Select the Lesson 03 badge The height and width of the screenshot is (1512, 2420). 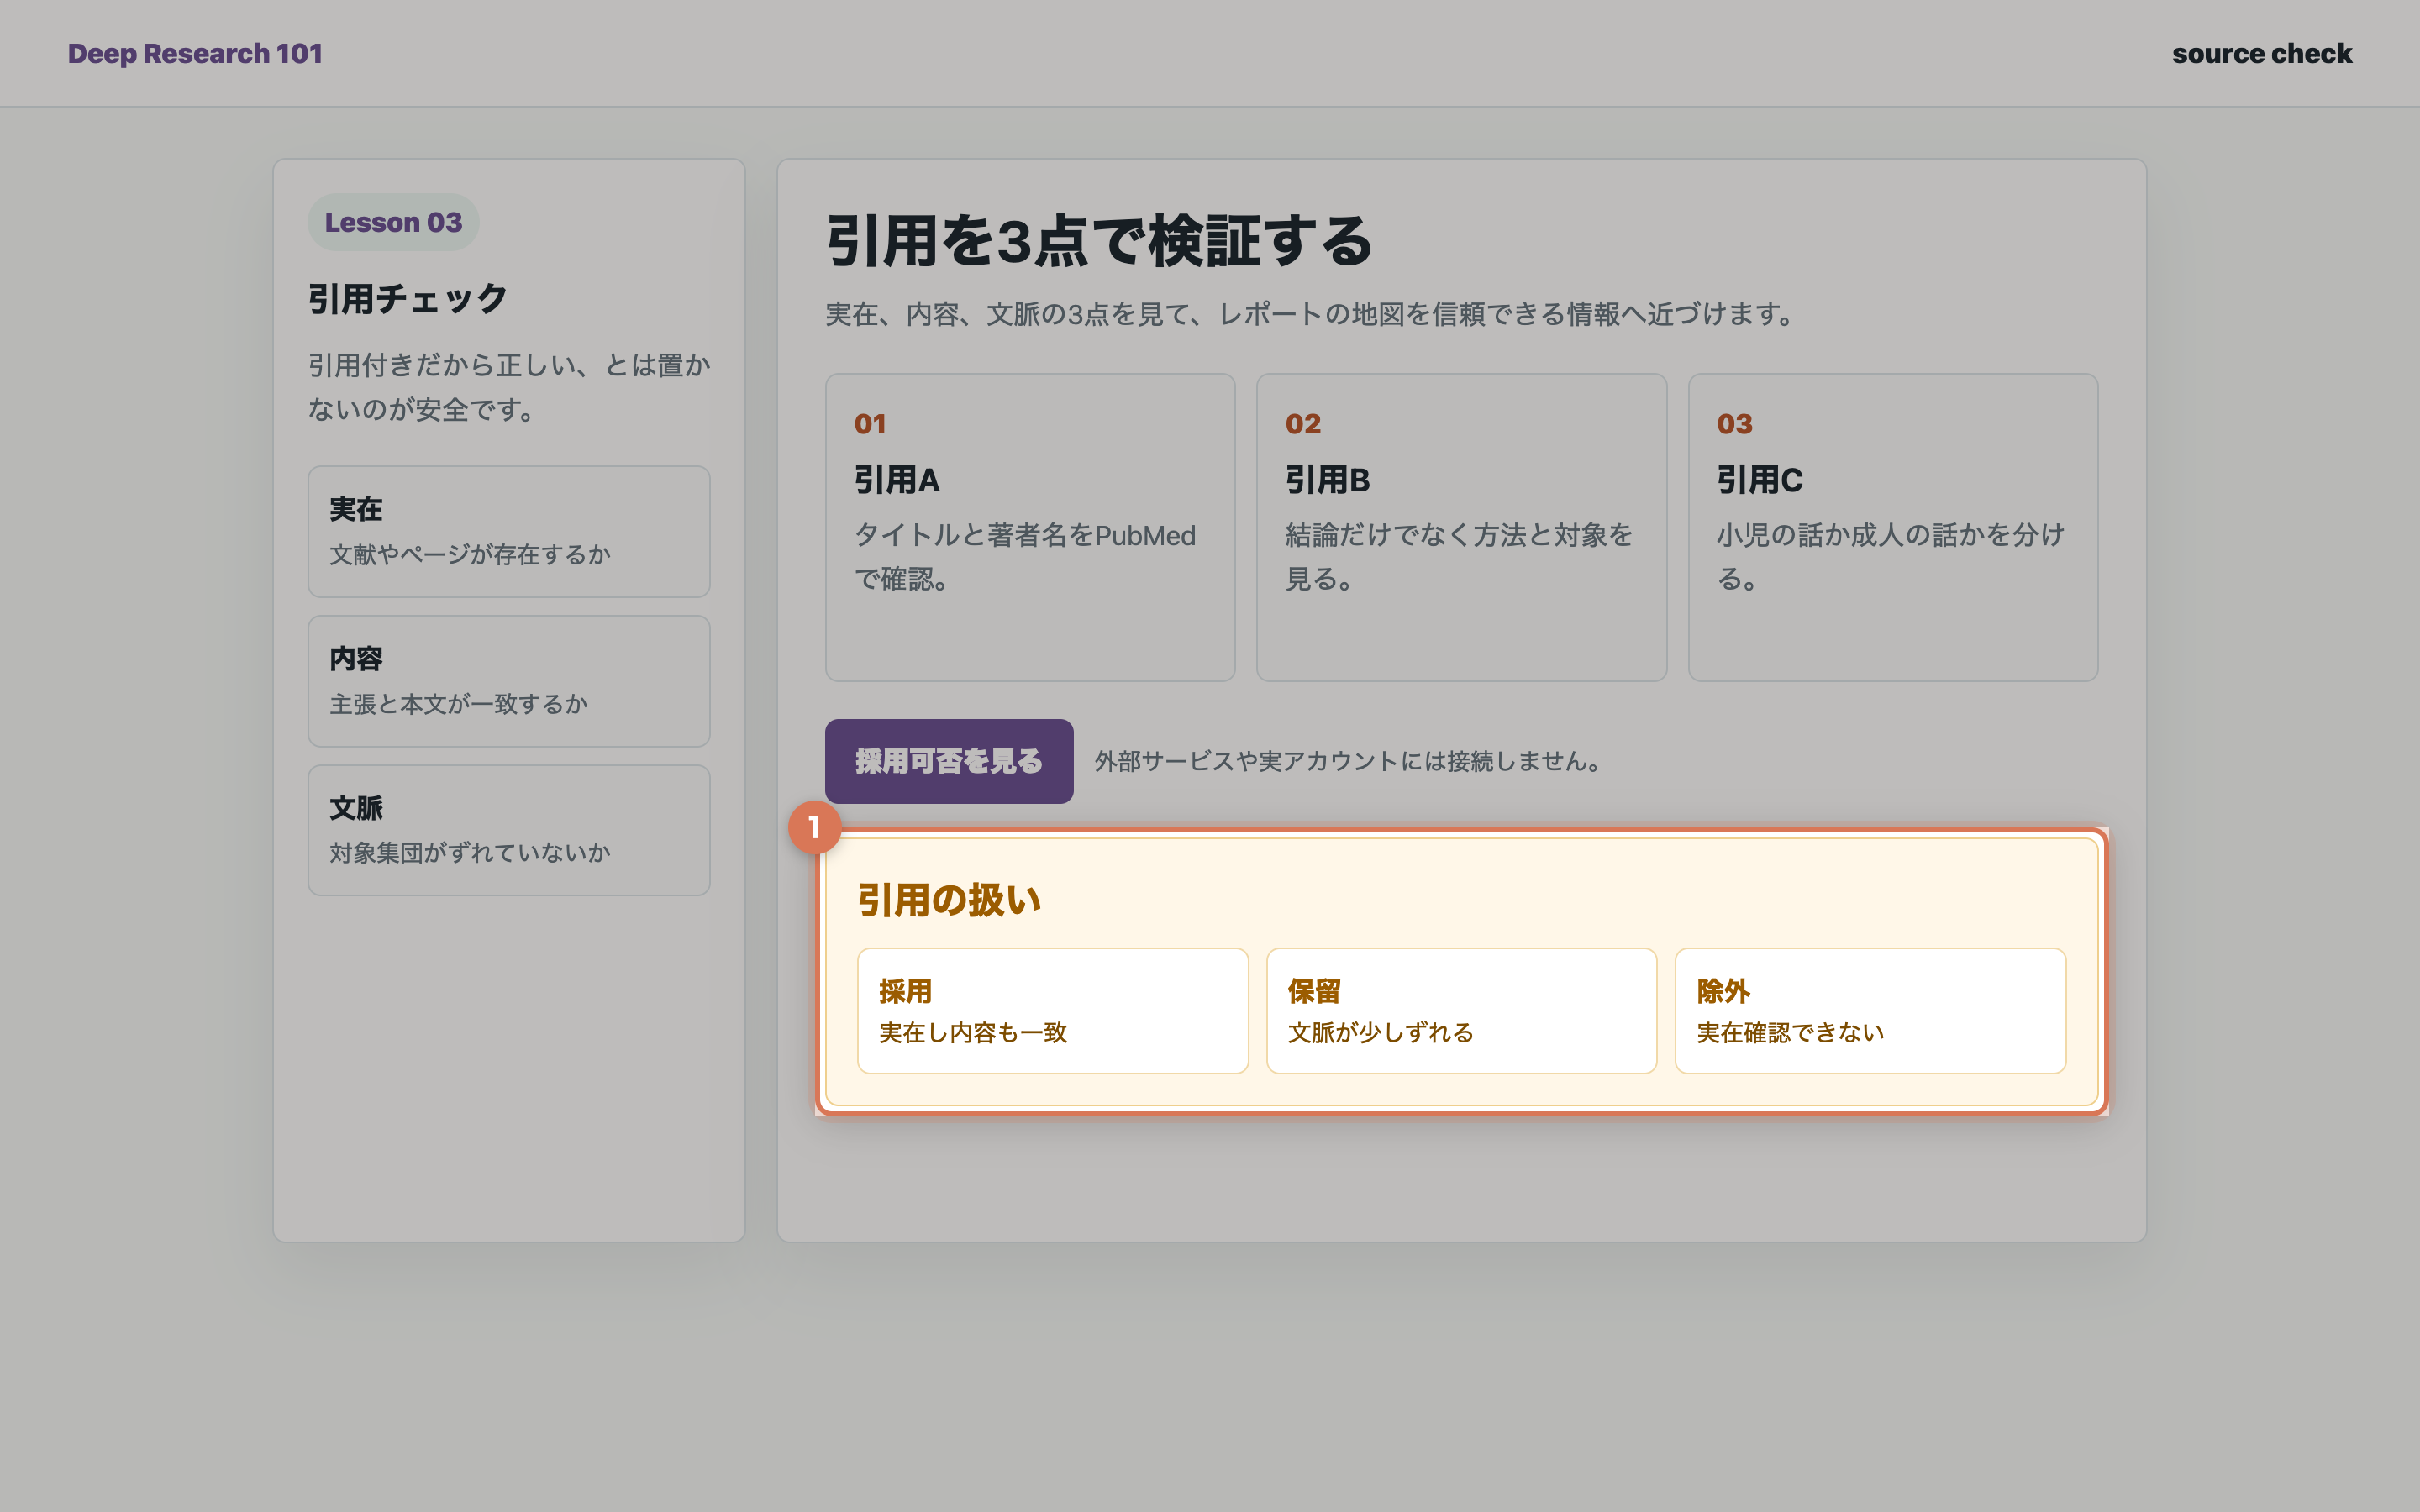pos(393,222)
